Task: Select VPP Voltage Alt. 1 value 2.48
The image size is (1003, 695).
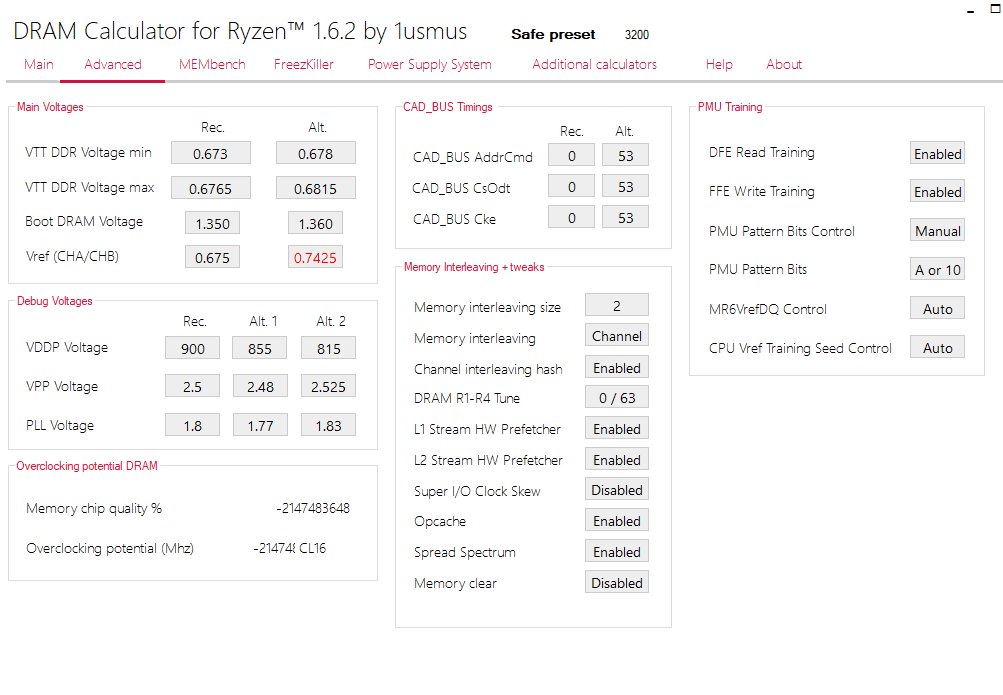Action: click(260, 387)
